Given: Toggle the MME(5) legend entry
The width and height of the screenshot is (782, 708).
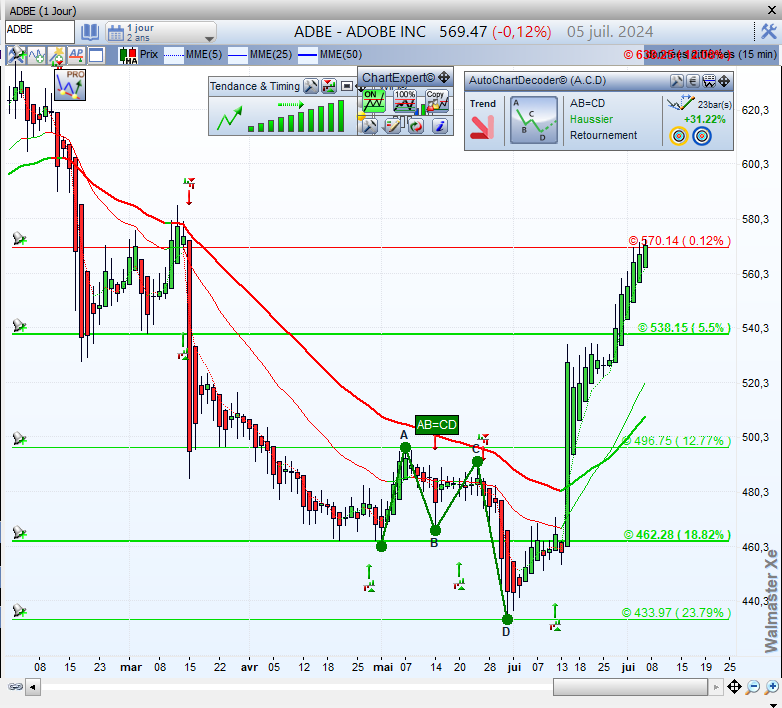Looking at the screenshot, I should click(193, 54).
